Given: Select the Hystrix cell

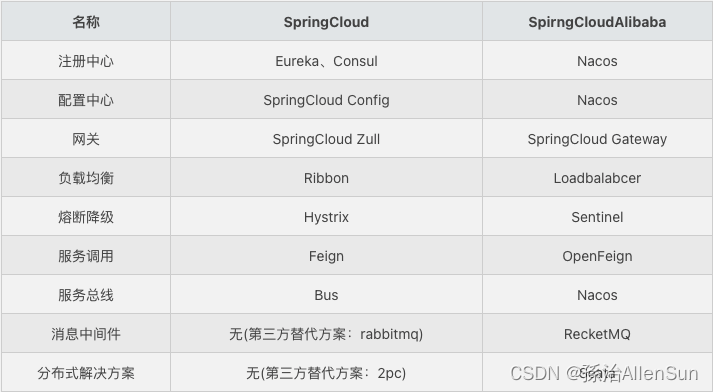Looking at the screenshot, I should point(326,218).
